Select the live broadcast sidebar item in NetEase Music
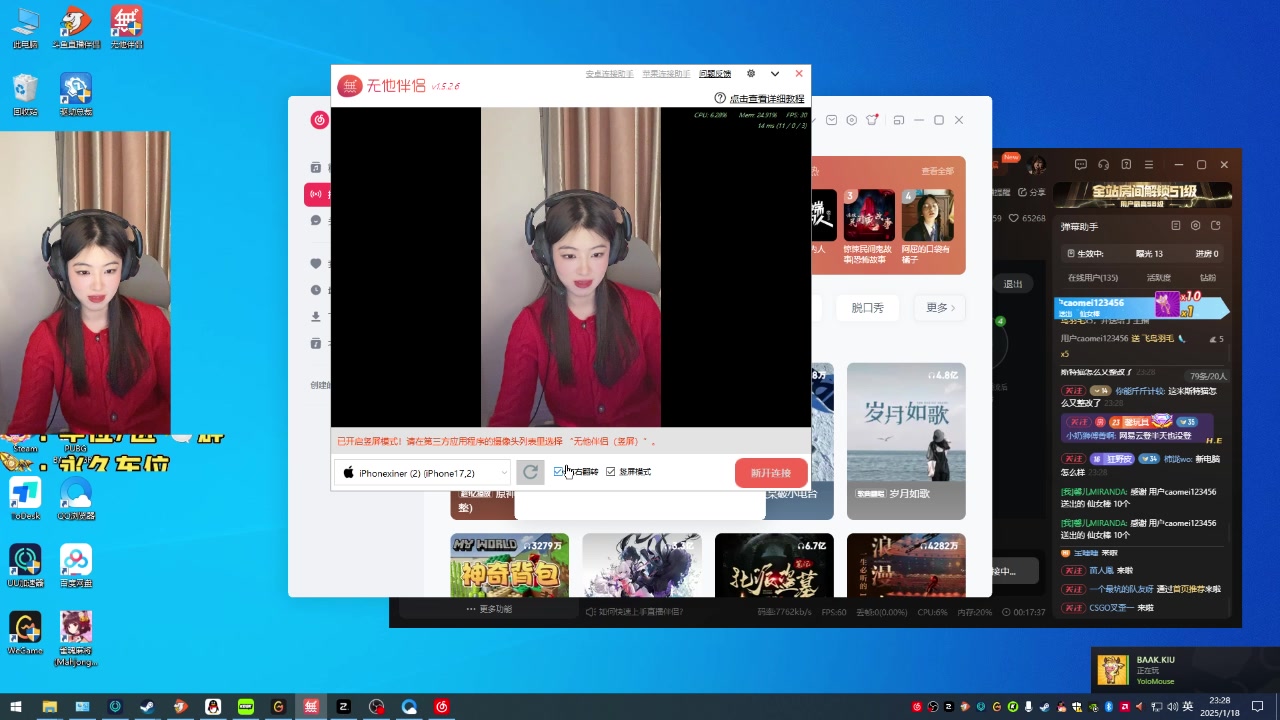 316,194
